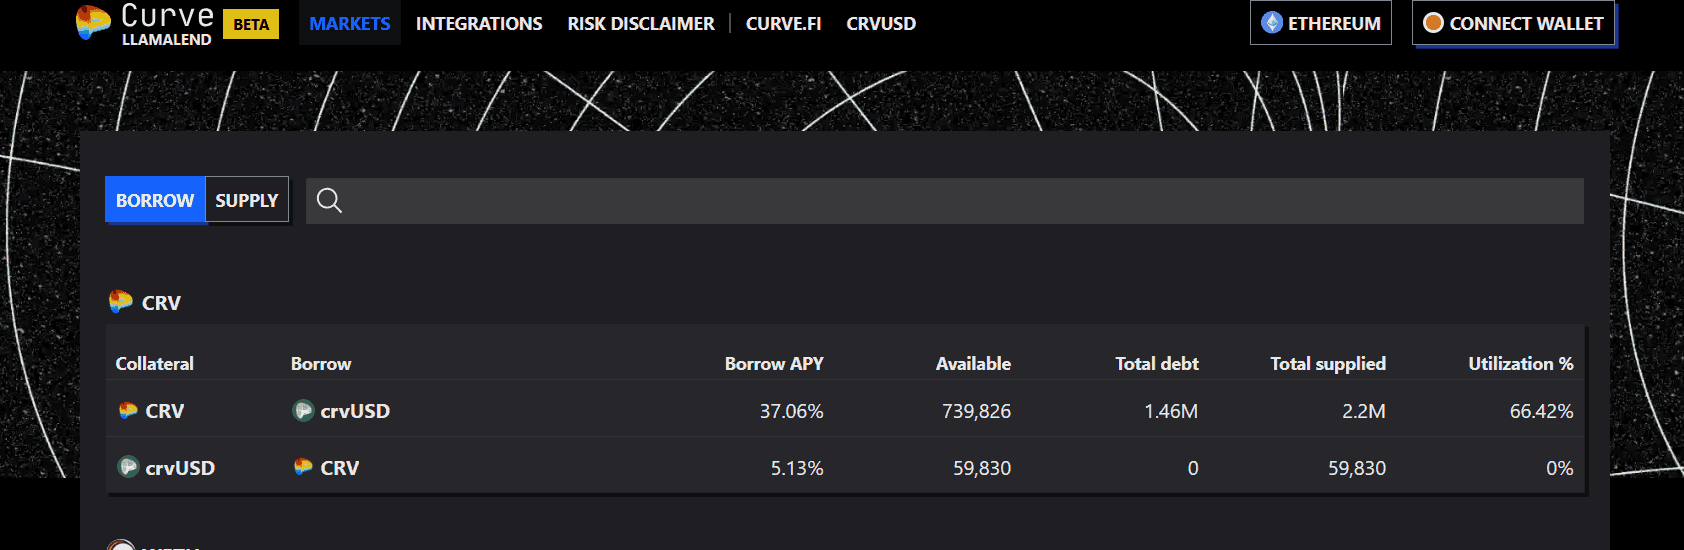
Task: Go to the Integrations page
Action: tap(479, 23)
